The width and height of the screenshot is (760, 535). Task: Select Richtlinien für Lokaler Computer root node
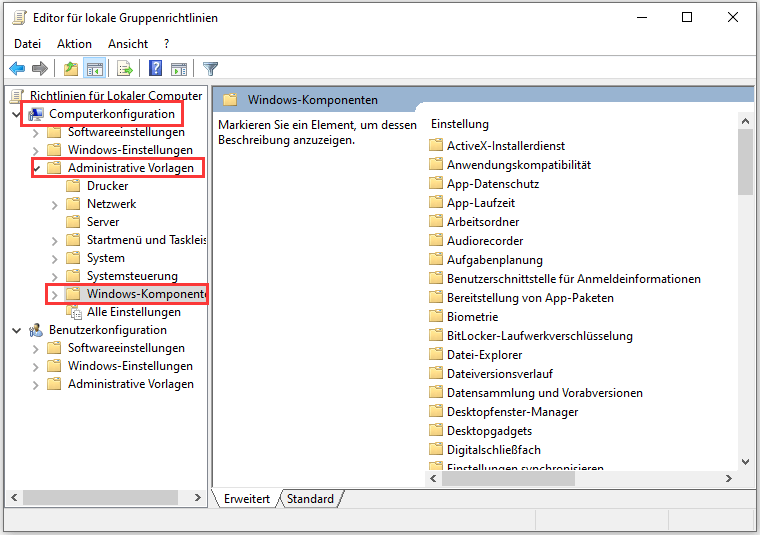coord(116,95)
